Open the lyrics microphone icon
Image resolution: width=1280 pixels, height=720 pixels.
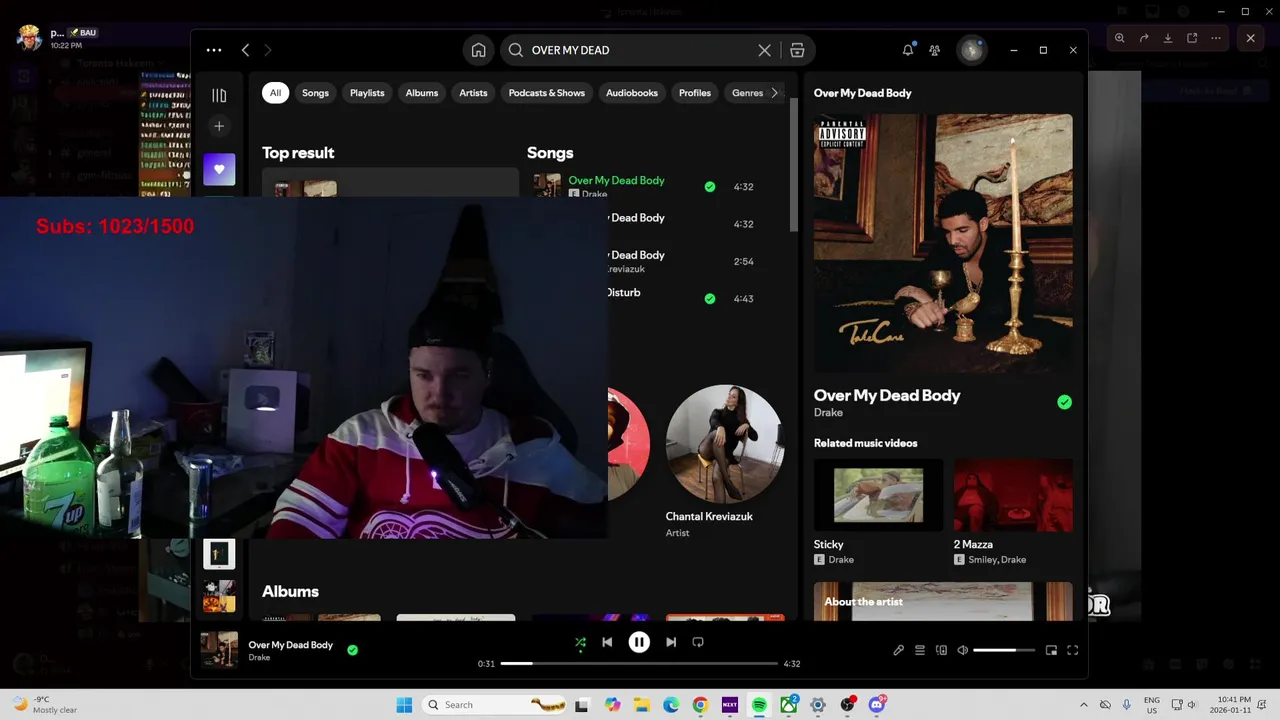(898, 650)
